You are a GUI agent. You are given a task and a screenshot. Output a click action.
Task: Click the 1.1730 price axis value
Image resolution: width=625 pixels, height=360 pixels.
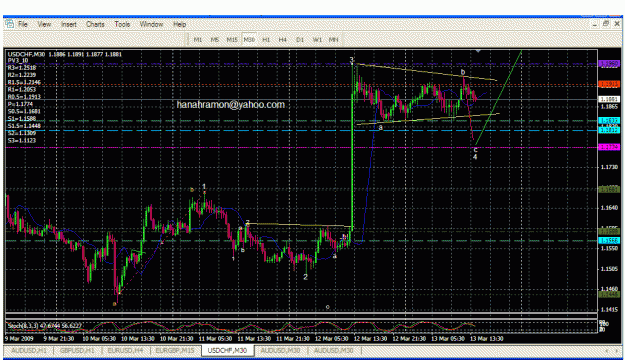609,167
